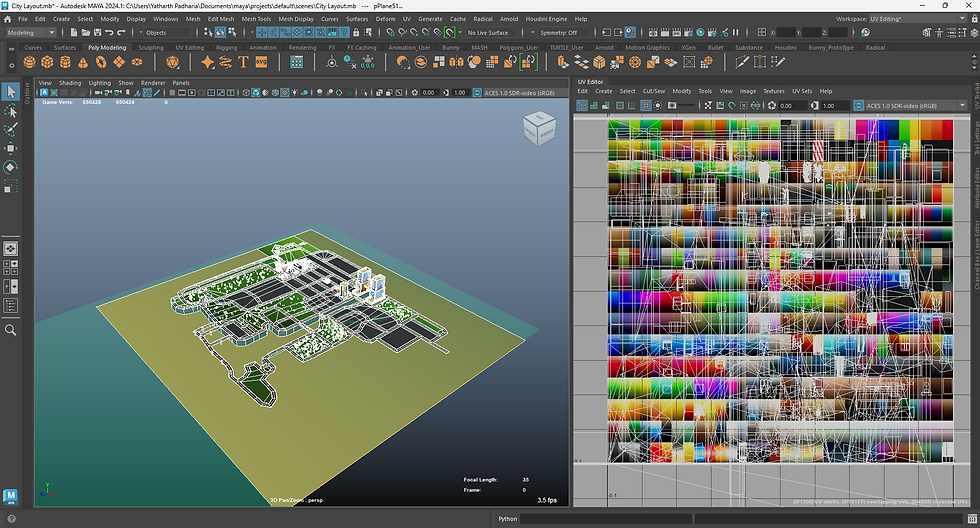Toggle viewport color management button
980x528 pixels.
point(477,92)
